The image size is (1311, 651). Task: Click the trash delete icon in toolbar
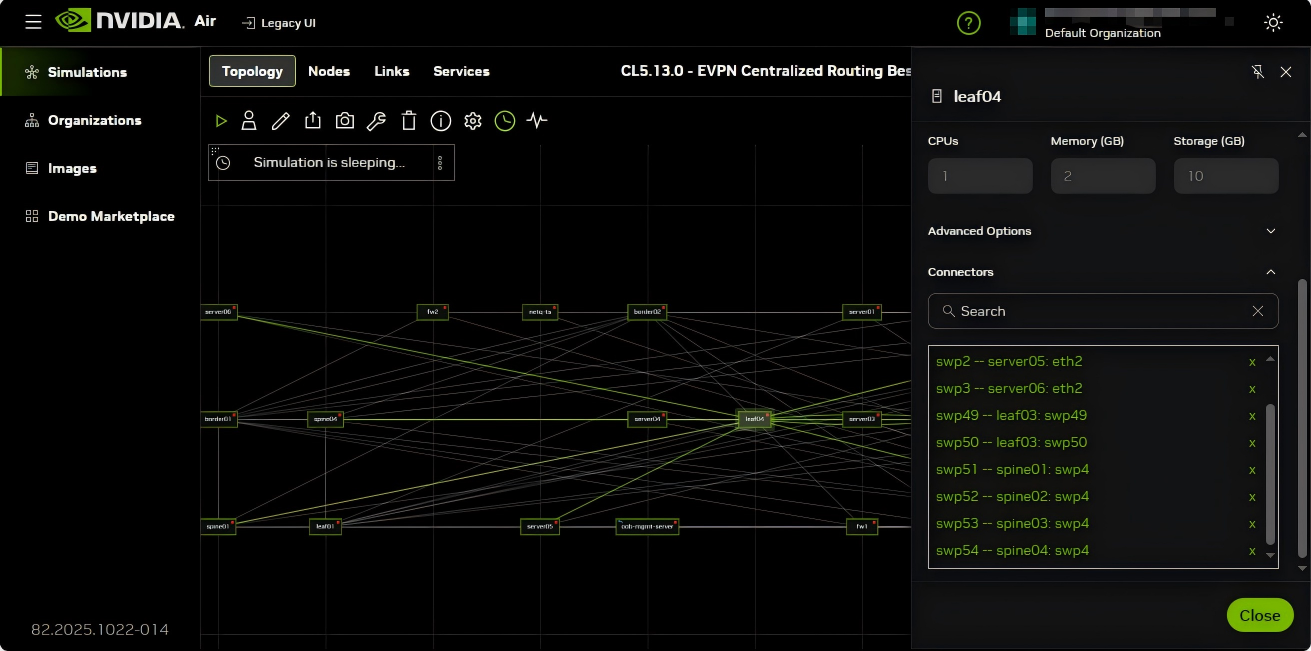pos(409,121)
